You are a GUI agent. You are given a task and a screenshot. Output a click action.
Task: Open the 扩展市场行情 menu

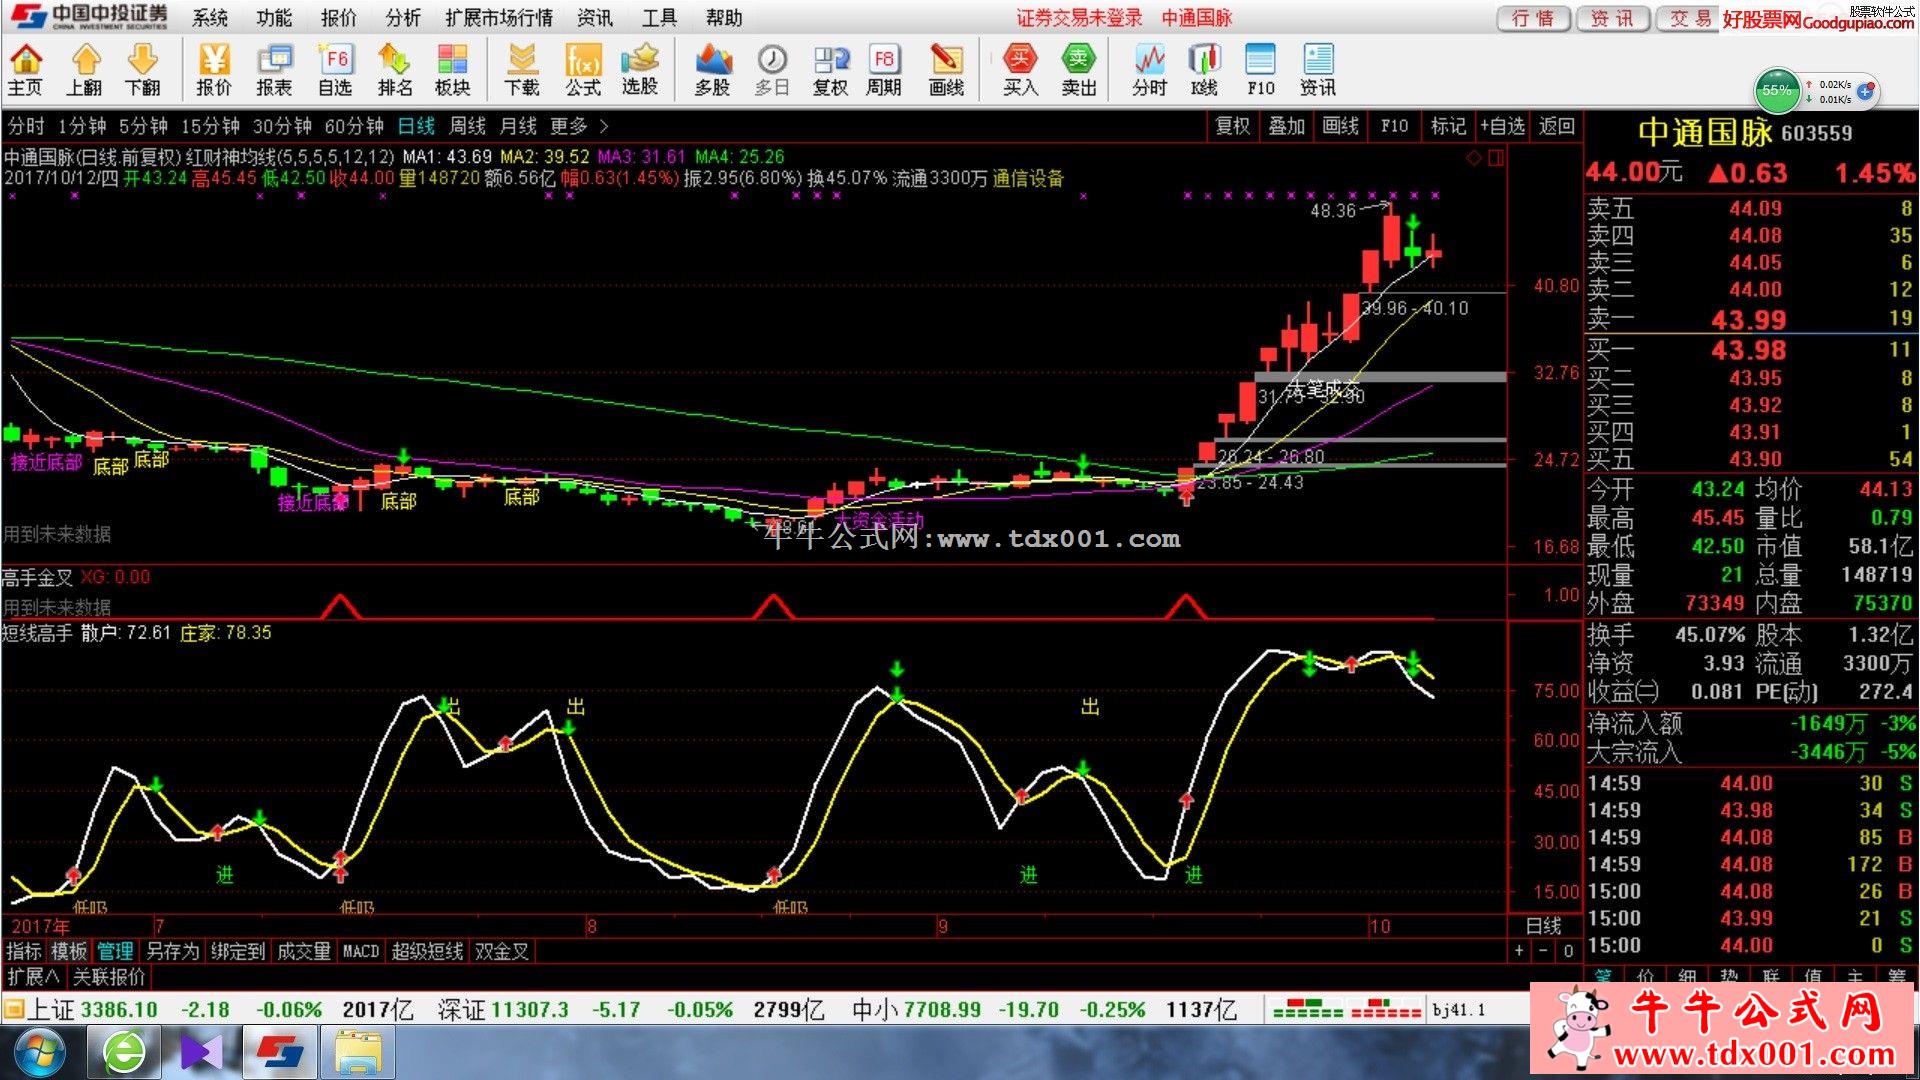point(499,18)
